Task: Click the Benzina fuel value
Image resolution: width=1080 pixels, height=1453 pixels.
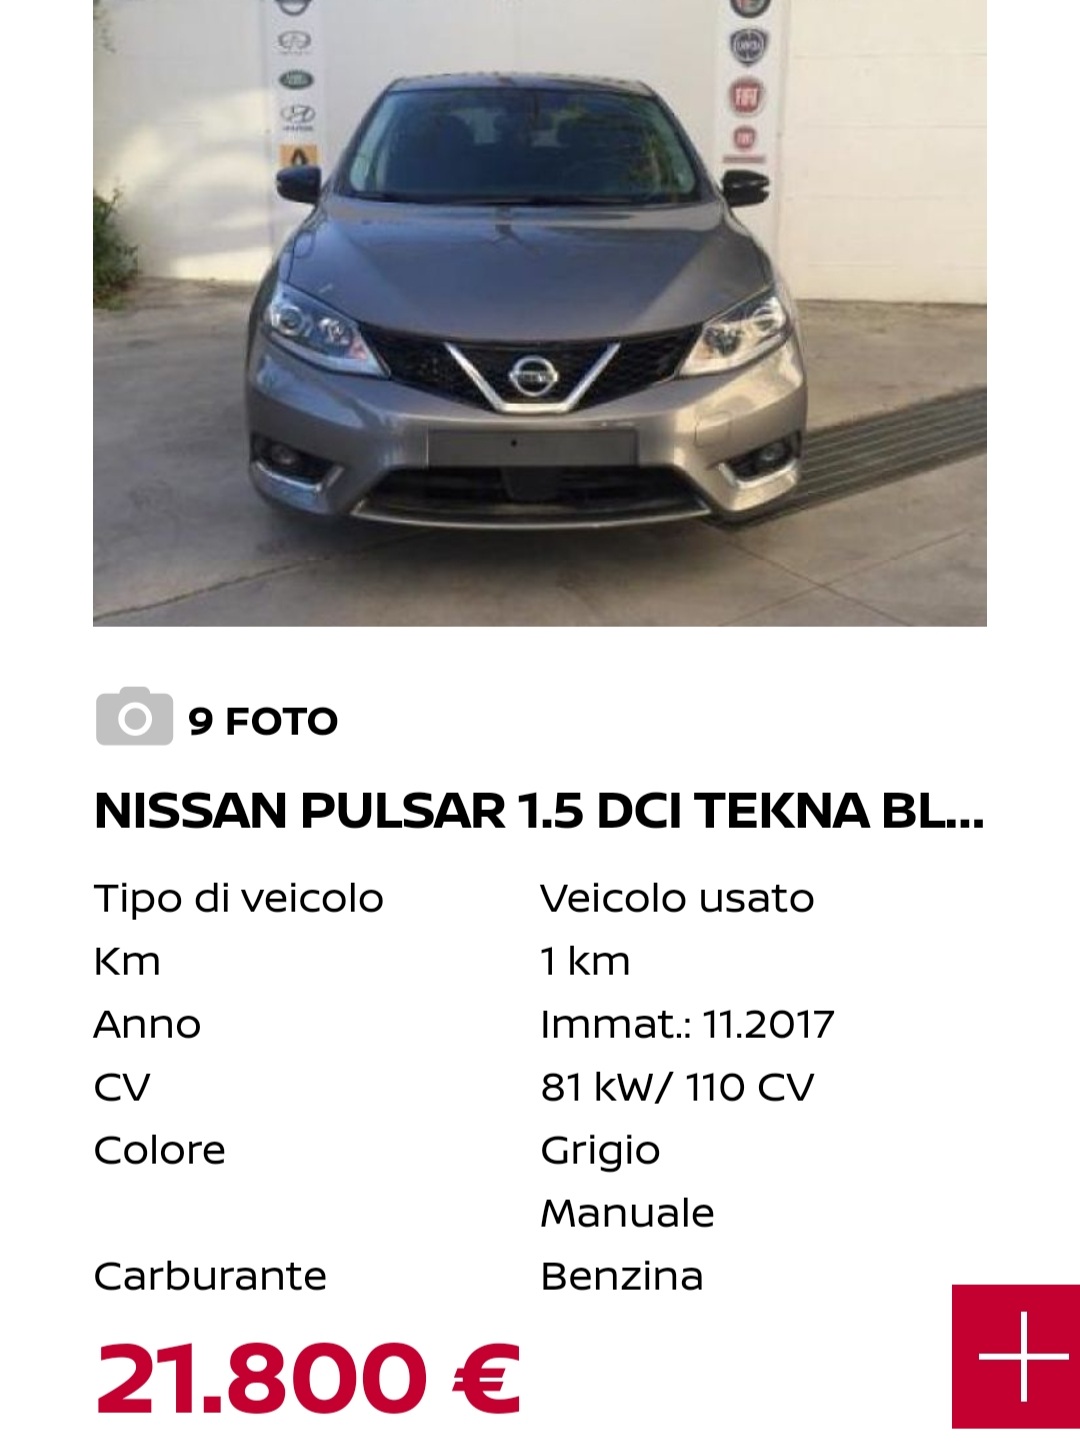Action: [621, 1276]
